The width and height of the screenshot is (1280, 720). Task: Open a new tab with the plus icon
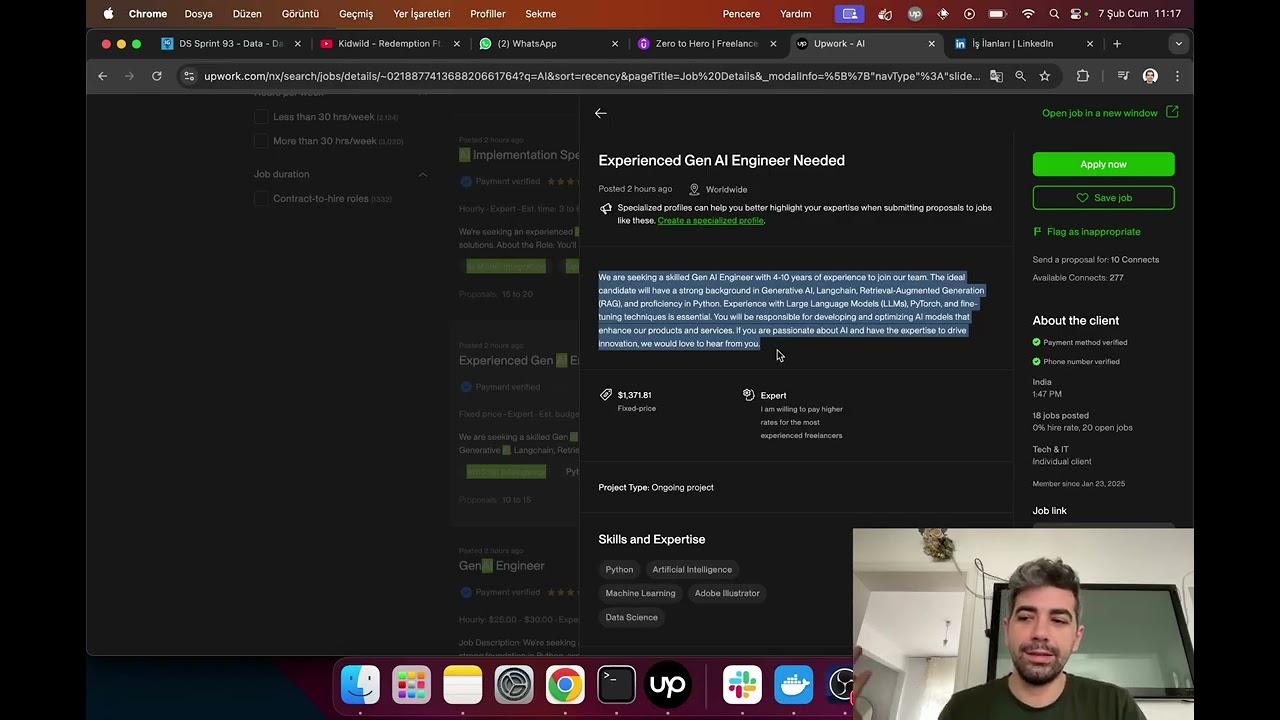(1116, 43)
